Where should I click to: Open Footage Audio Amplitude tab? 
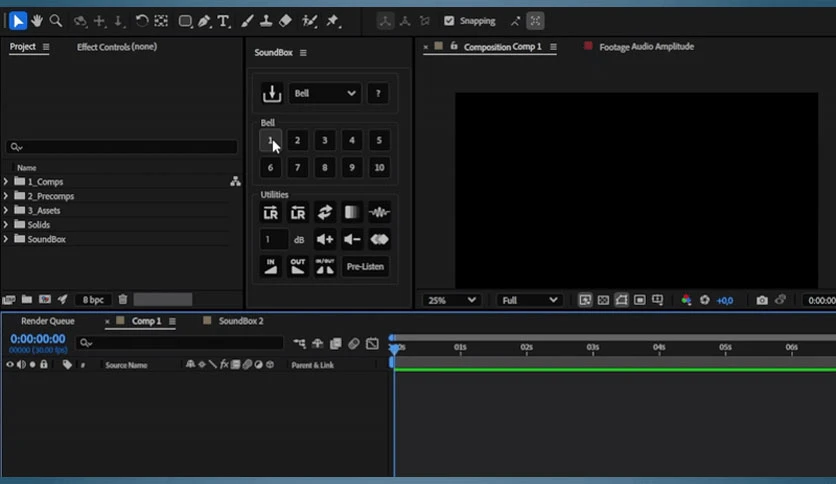(x=646, y=47)
